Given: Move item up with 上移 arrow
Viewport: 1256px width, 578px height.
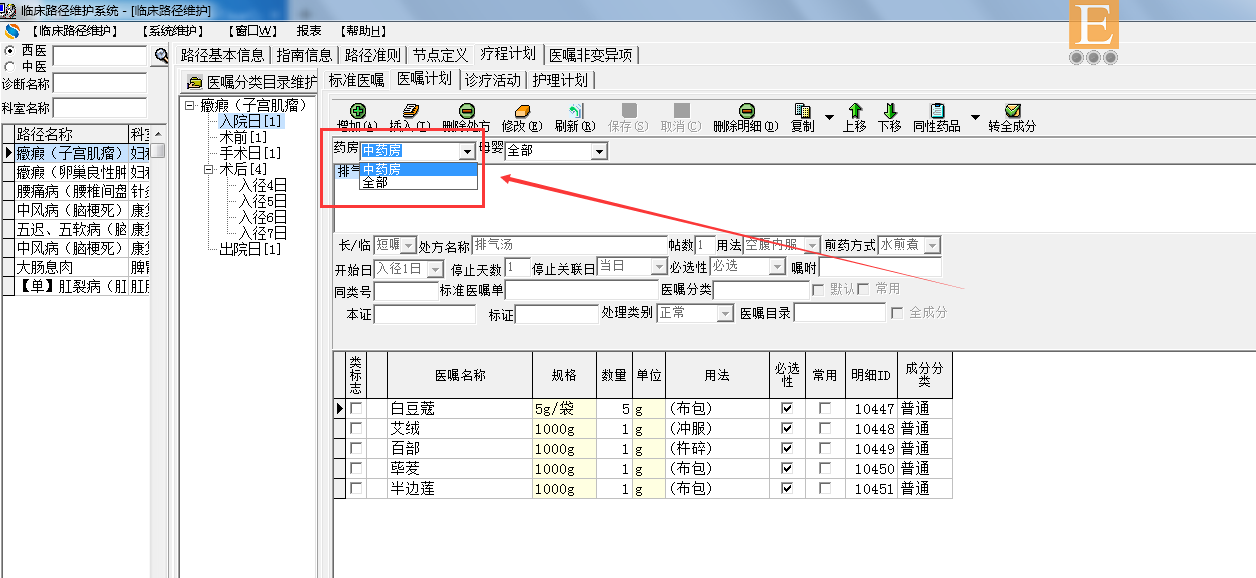Looking at the screenshot, I should (855, 111).
